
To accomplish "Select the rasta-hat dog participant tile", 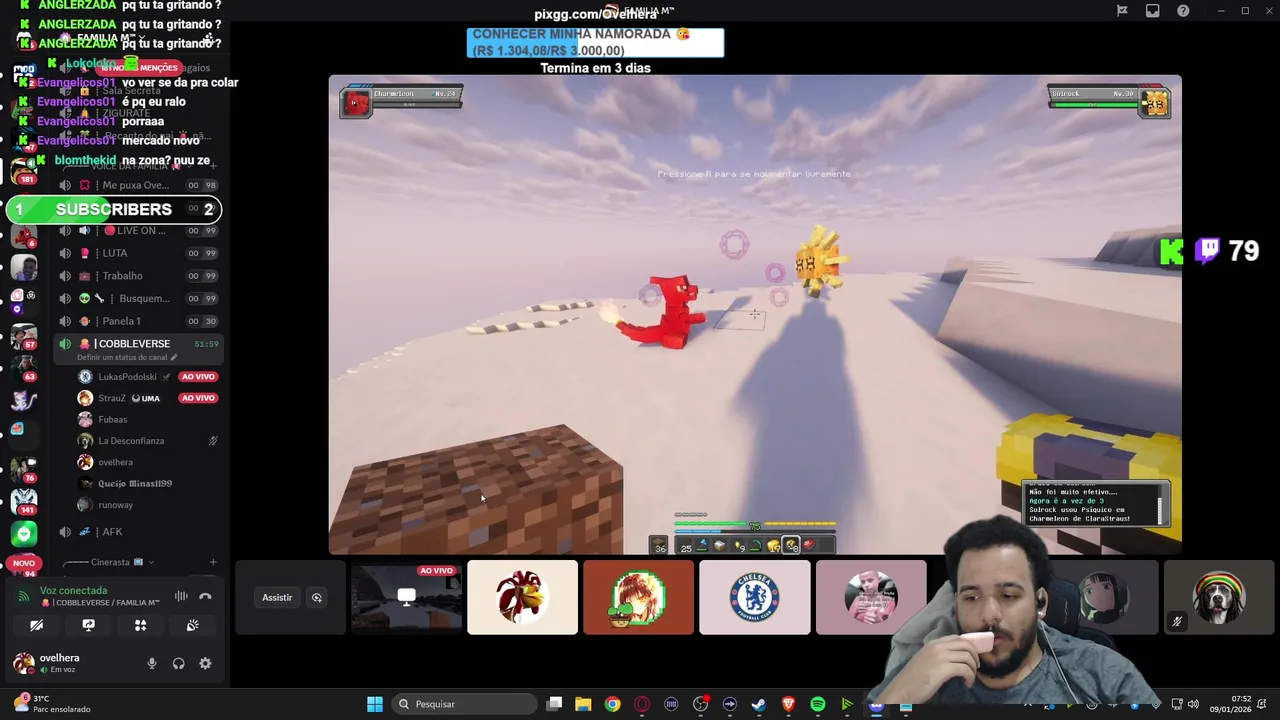I will [x=1219, y=597].
